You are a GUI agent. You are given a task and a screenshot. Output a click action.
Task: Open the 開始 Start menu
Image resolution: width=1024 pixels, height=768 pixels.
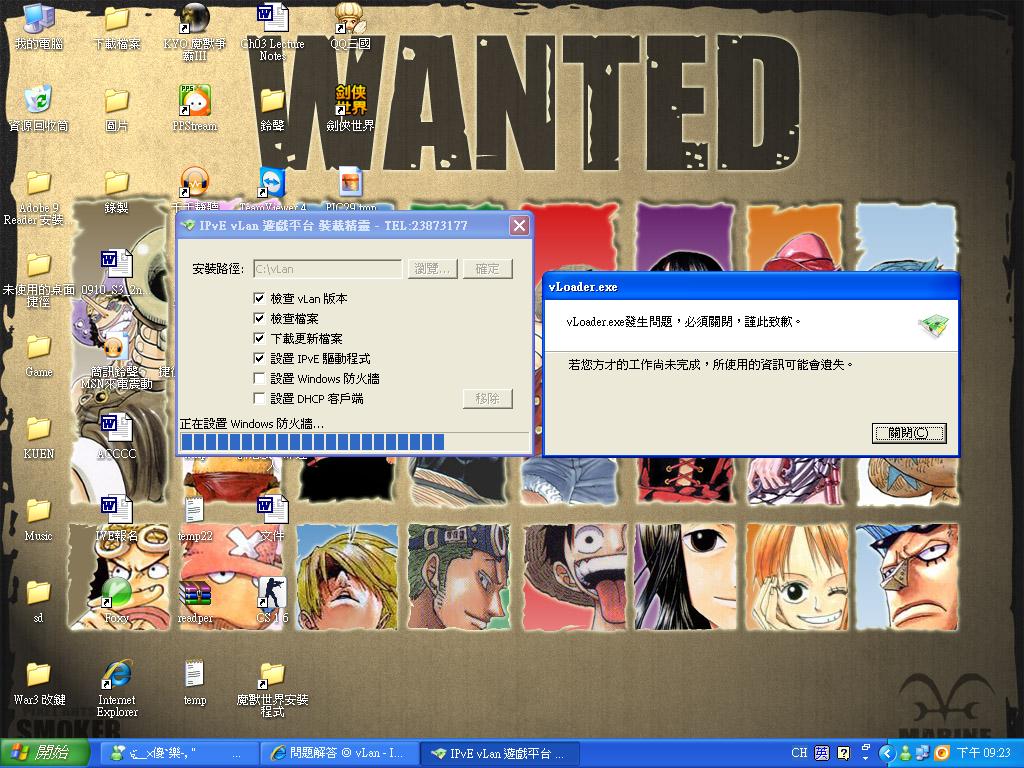coord(44,753)
